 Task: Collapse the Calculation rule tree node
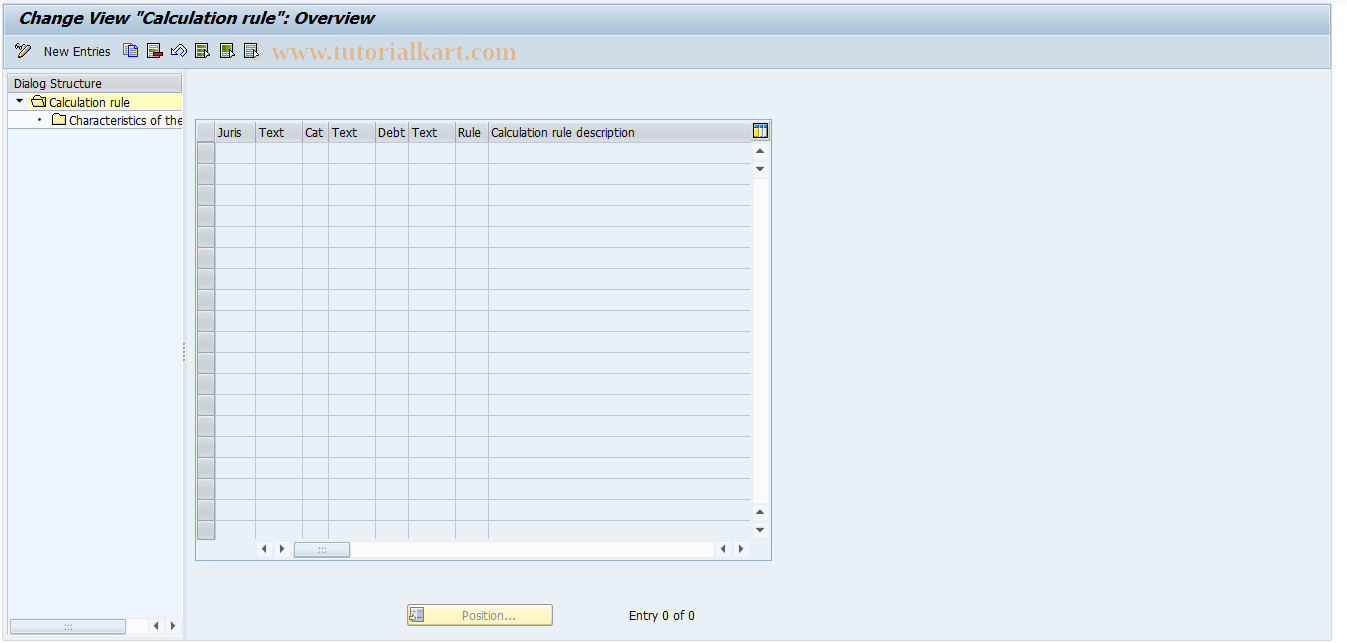coord(19,102)
